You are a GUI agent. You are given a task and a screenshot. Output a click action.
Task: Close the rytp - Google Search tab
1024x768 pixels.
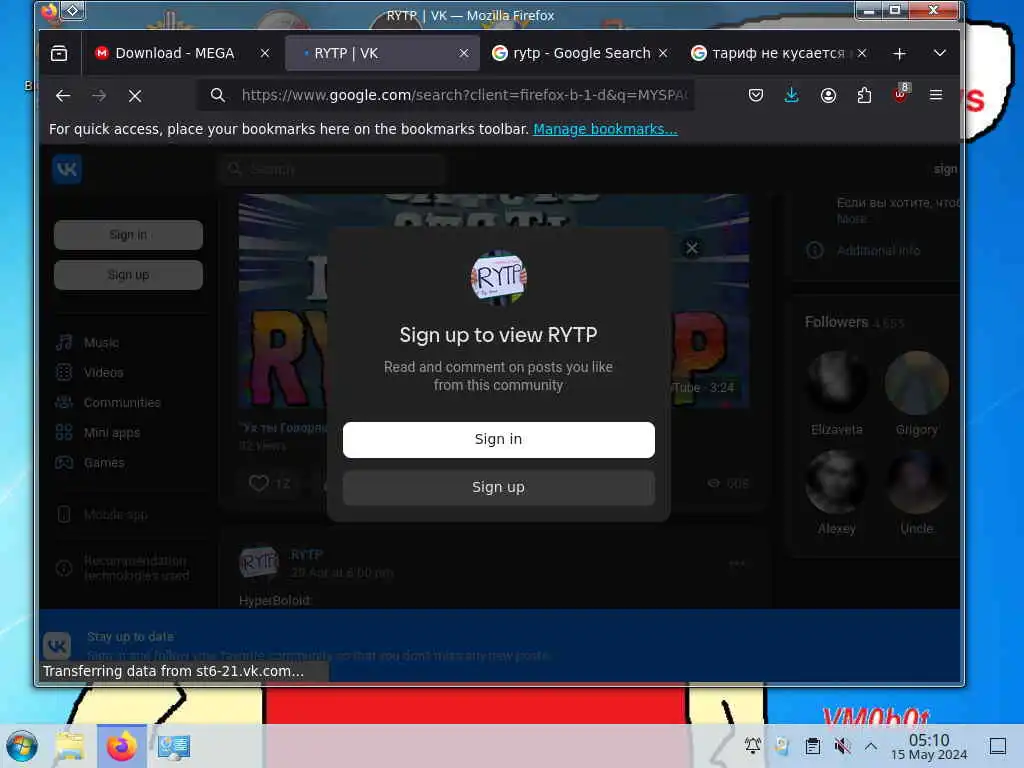coord(663,54)
